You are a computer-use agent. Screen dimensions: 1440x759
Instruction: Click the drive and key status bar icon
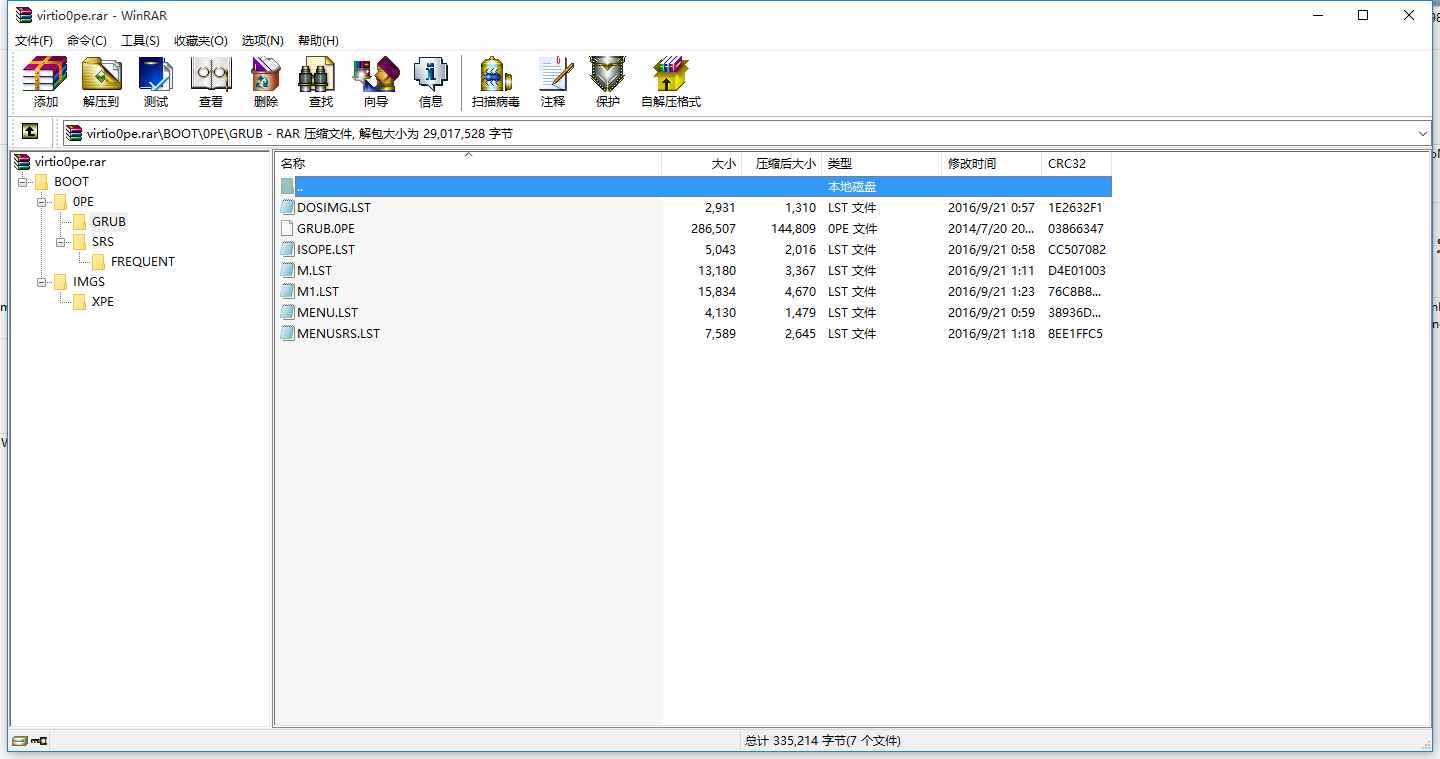29,741
